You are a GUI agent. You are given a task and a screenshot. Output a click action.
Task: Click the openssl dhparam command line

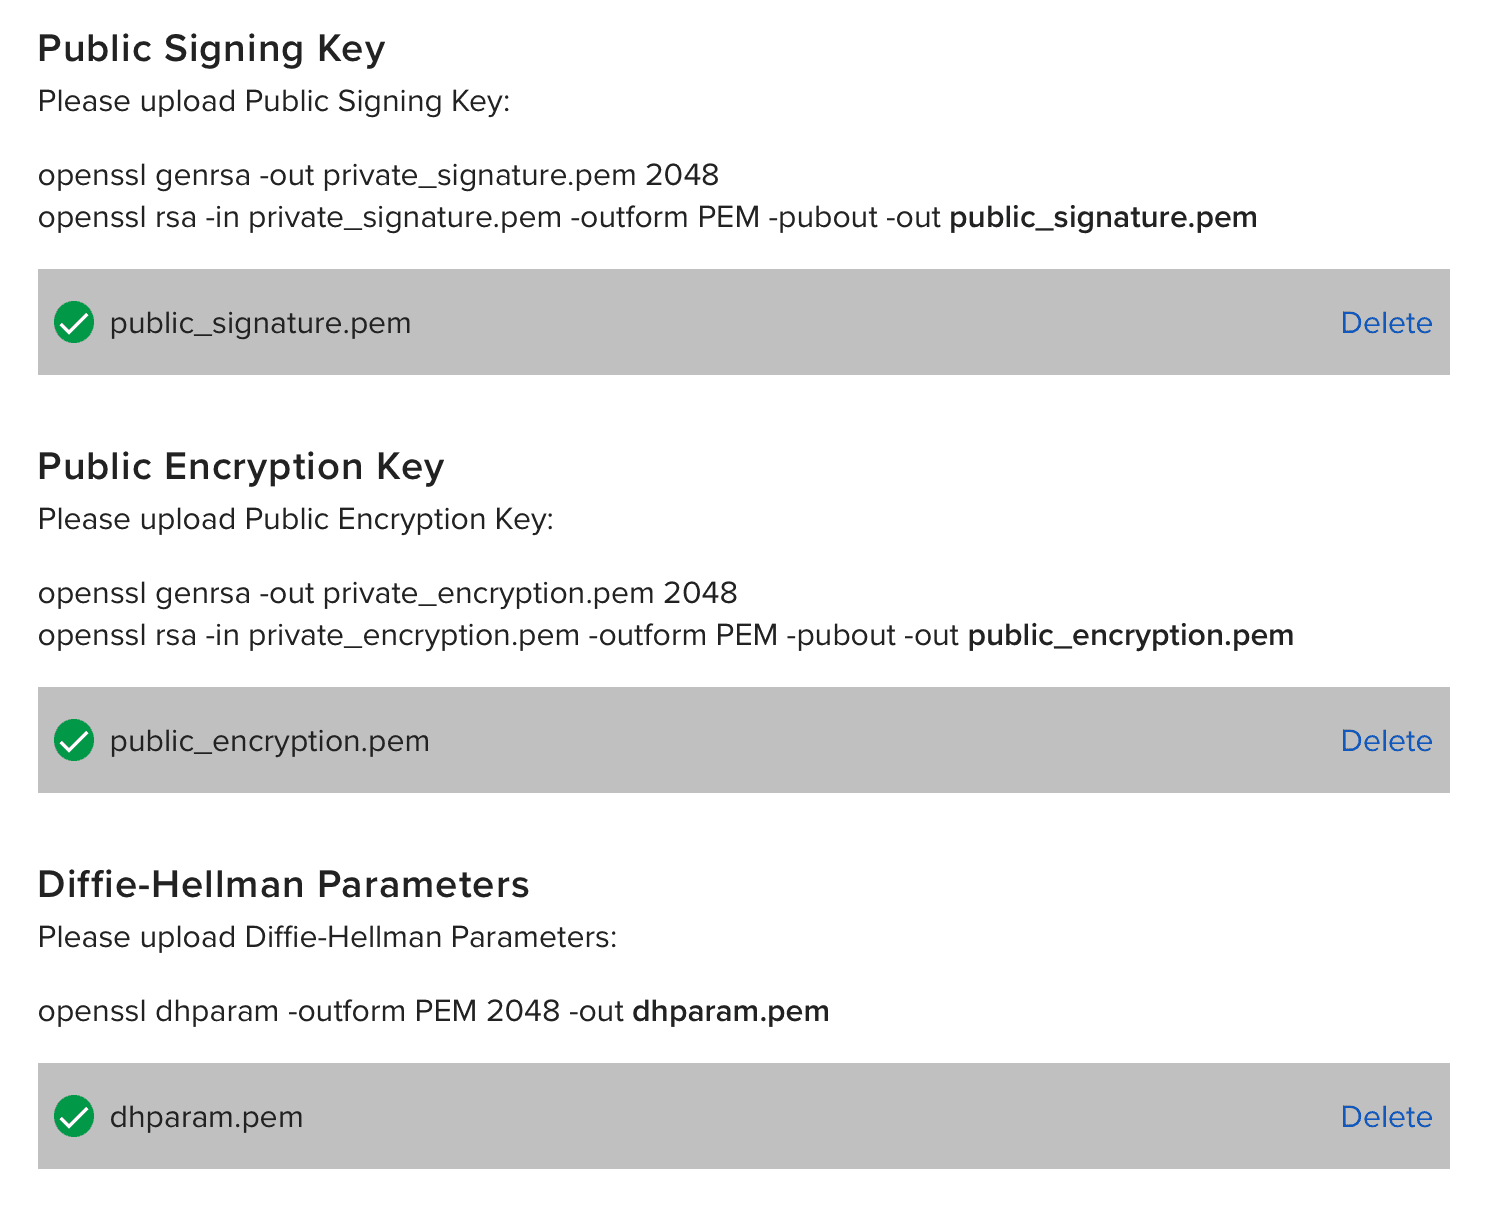pyautogui.click(x=433, y=1011)
